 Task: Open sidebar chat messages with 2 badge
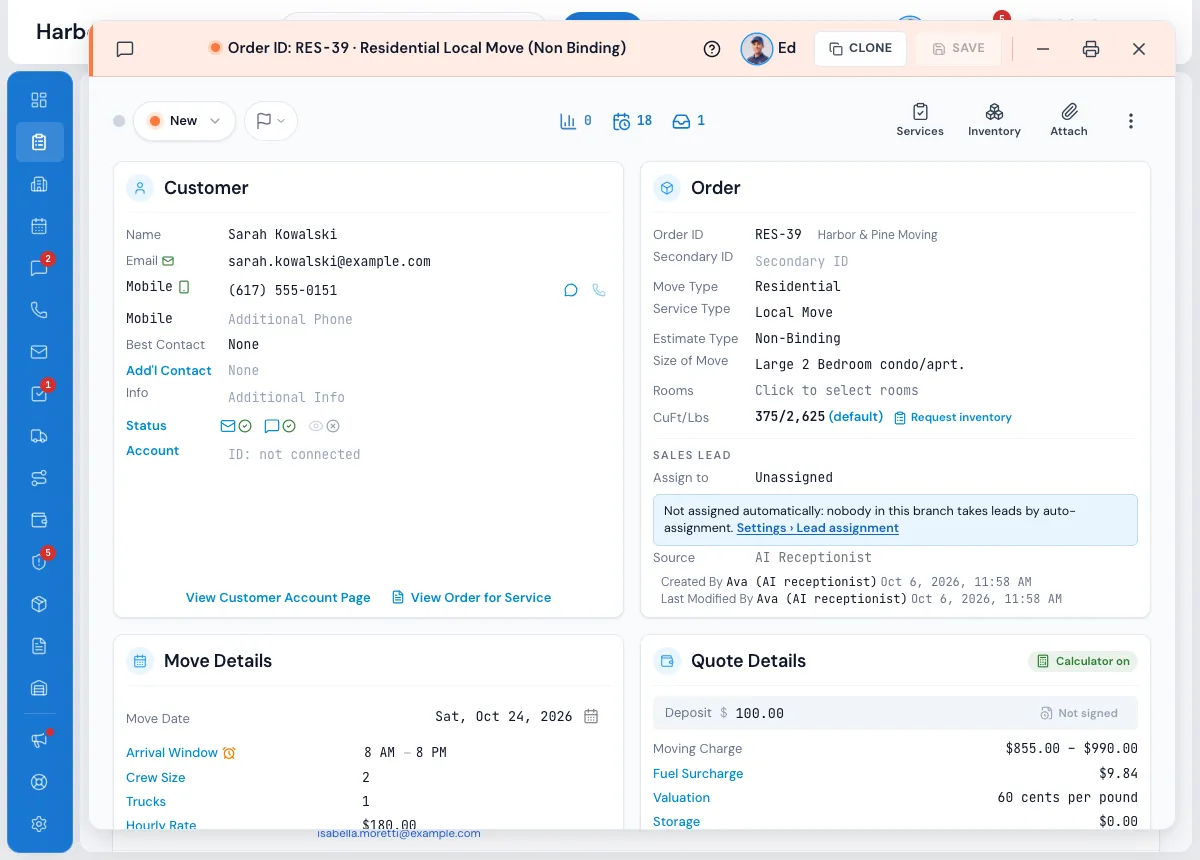[39, 268]
